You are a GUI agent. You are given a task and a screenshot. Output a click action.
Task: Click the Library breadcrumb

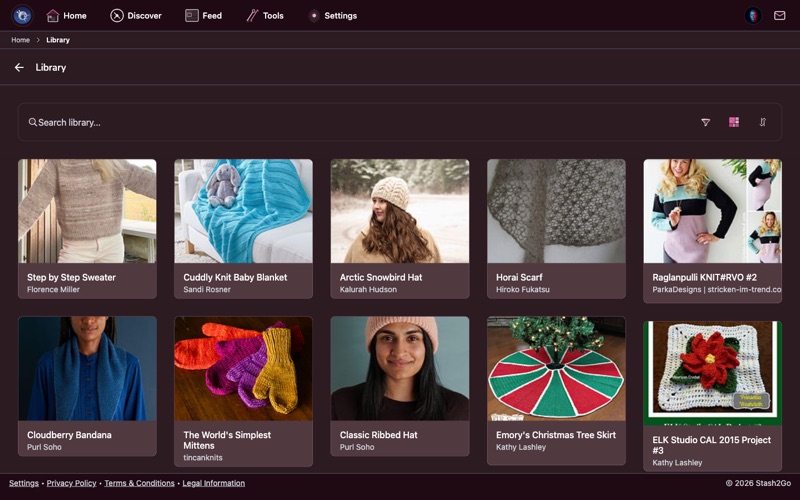58,40
